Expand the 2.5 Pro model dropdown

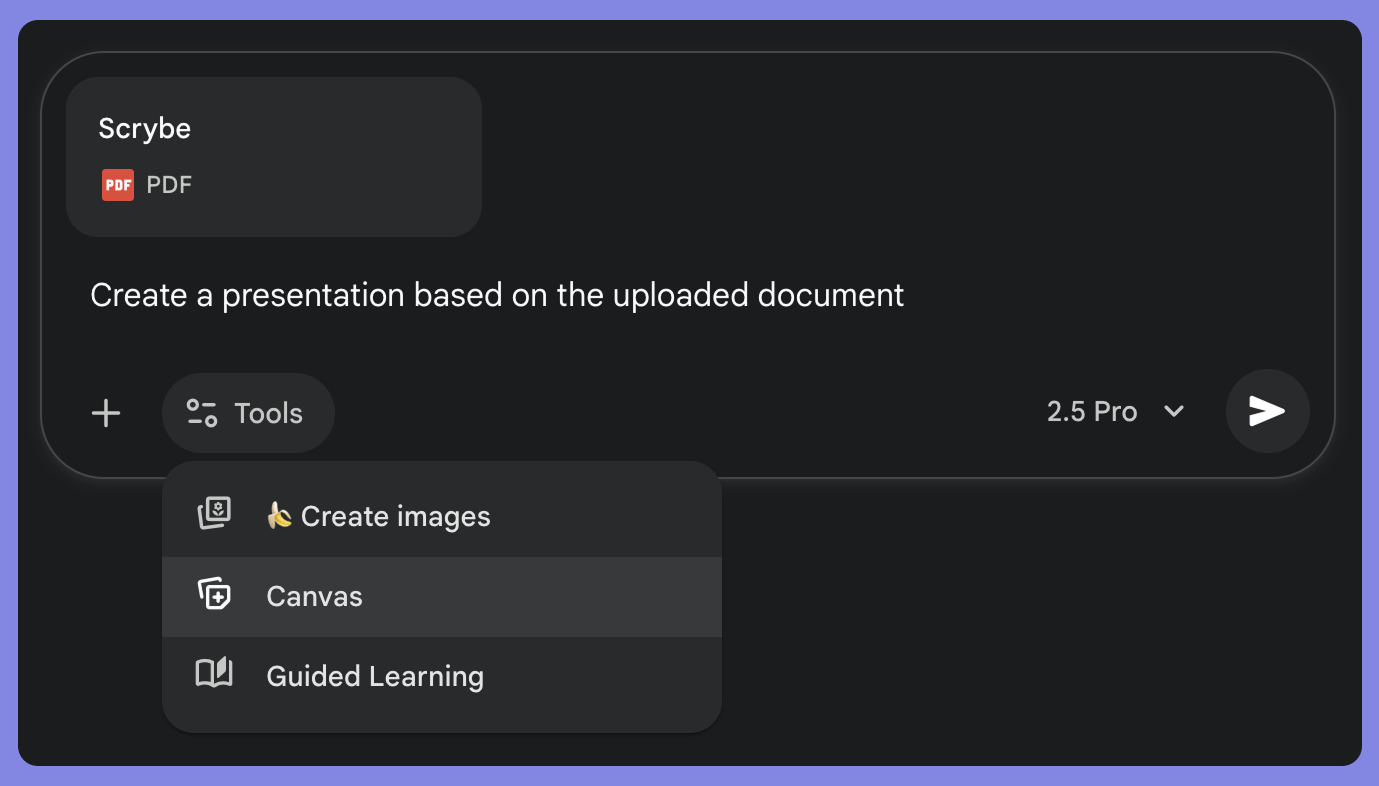[x=1116, y=412]
